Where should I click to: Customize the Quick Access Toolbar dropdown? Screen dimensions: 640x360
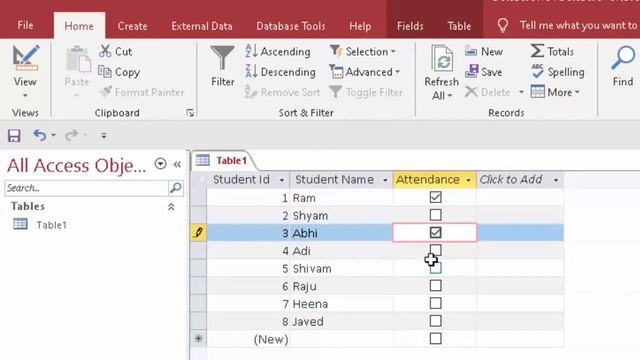coord(104,135)
